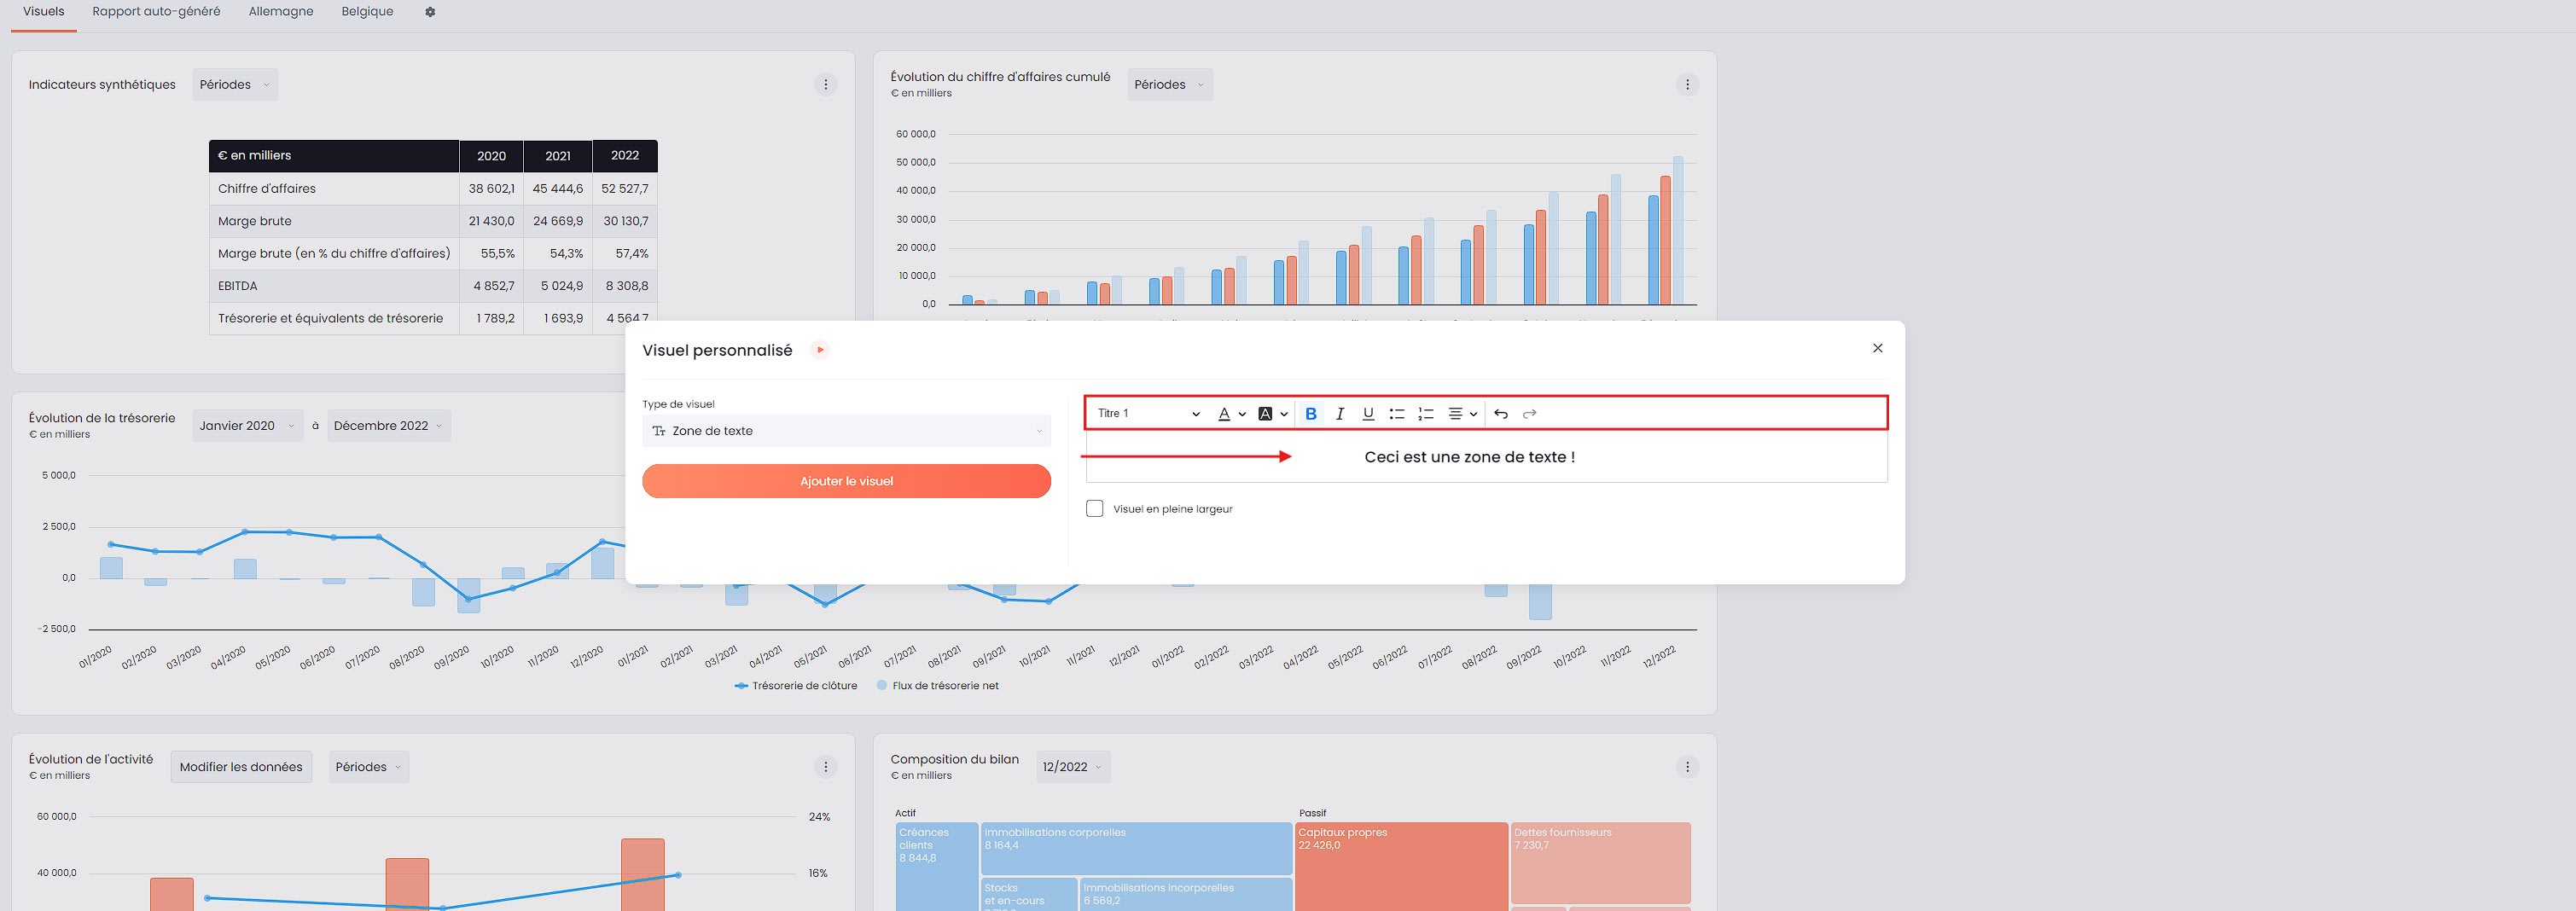2576x911 pixels.
Task: Click the EBITDA row label
Action: pyautogui.click(x=238, y=286)
